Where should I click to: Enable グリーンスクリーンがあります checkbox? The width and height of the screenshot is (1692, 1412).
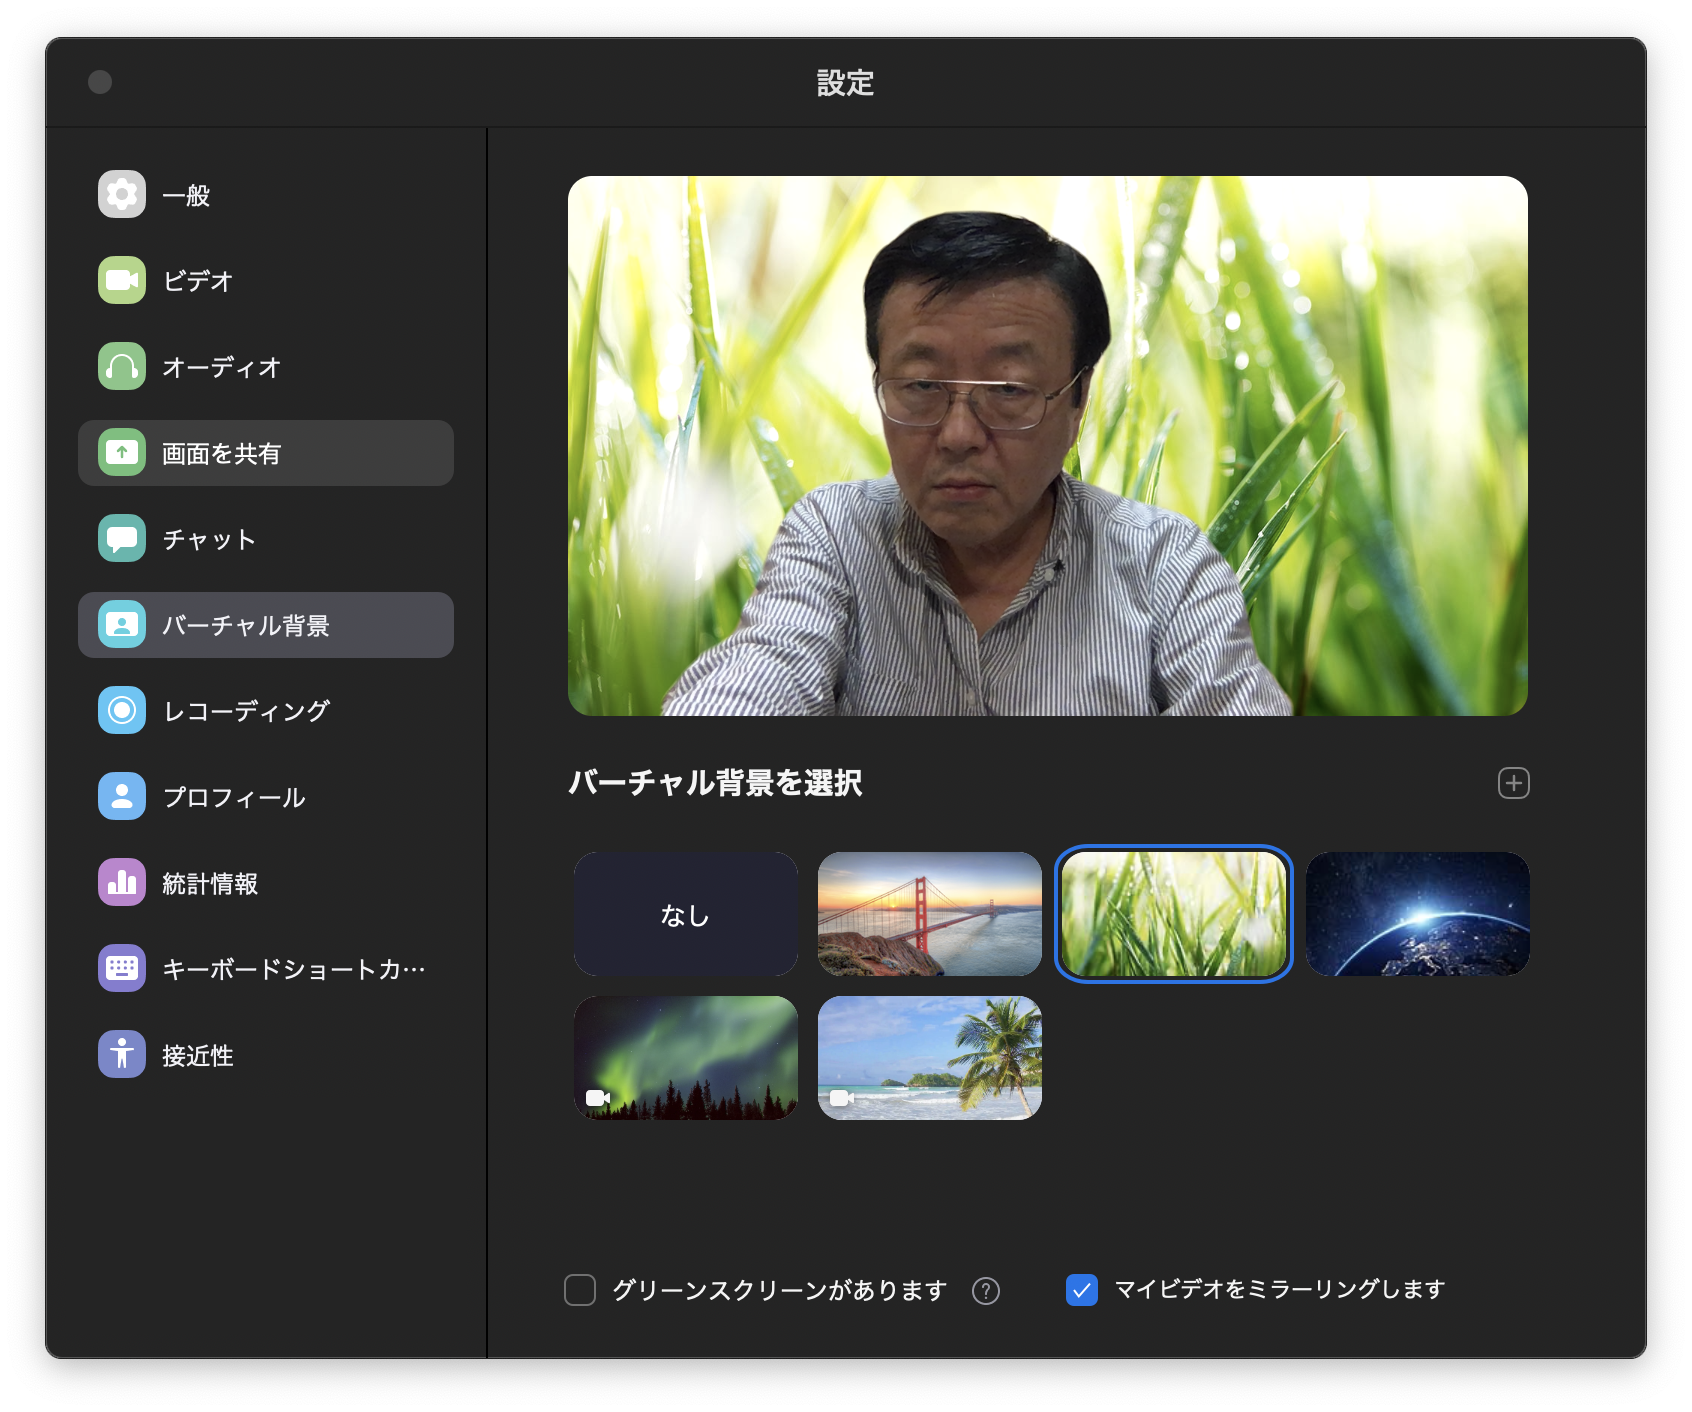click(580, 1290)
